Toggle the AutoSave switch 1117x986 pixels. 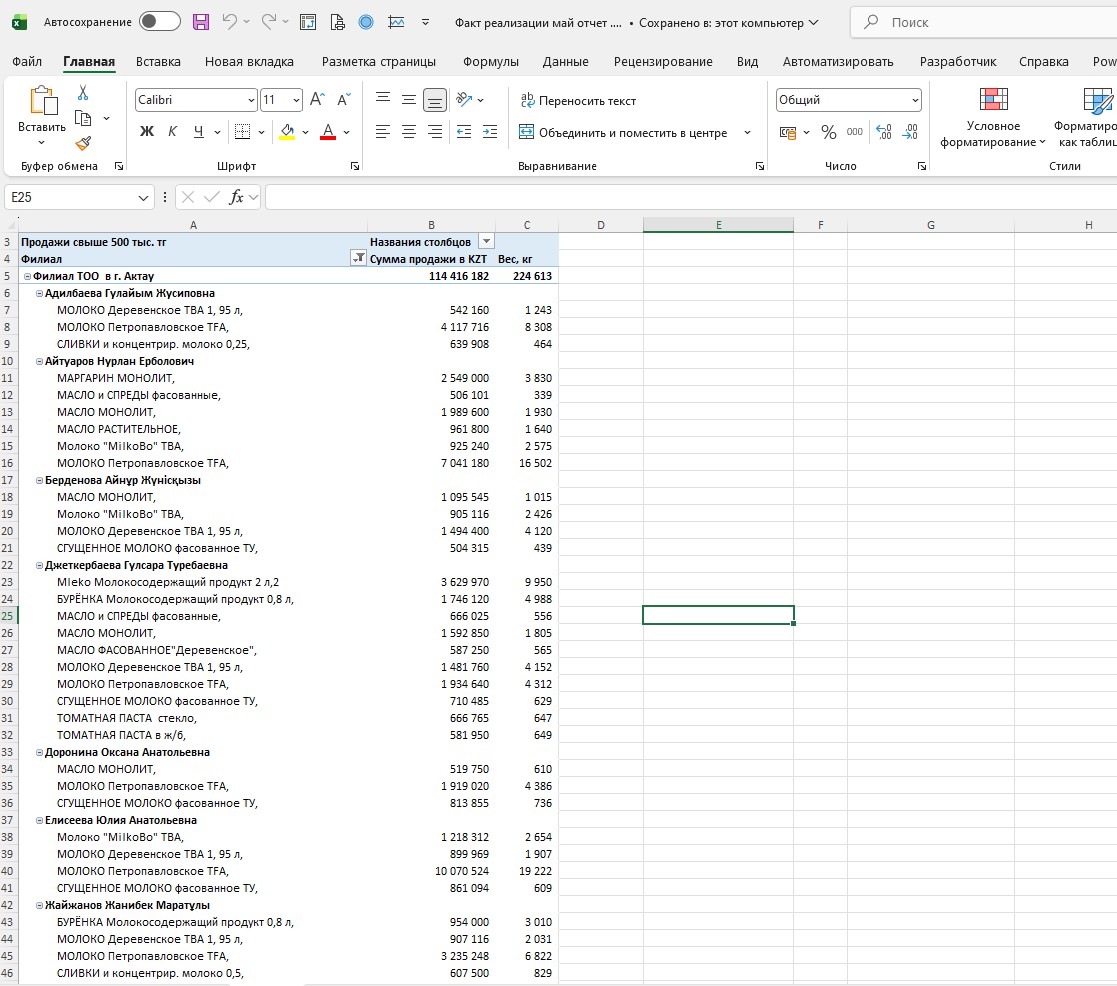[160, 21]
